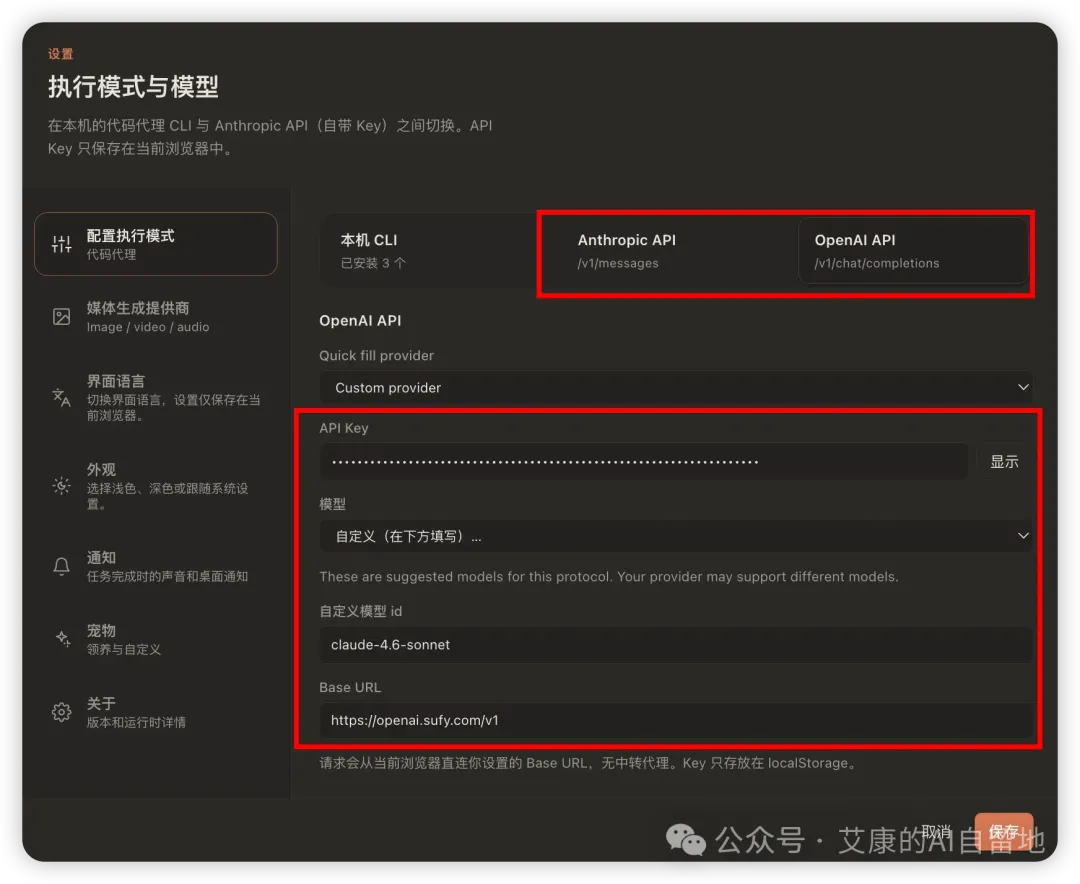Open the 配置执行模式 settings section
This screenshot has height=884, width=1080.
pyautogui.click(x=156, y=244)
